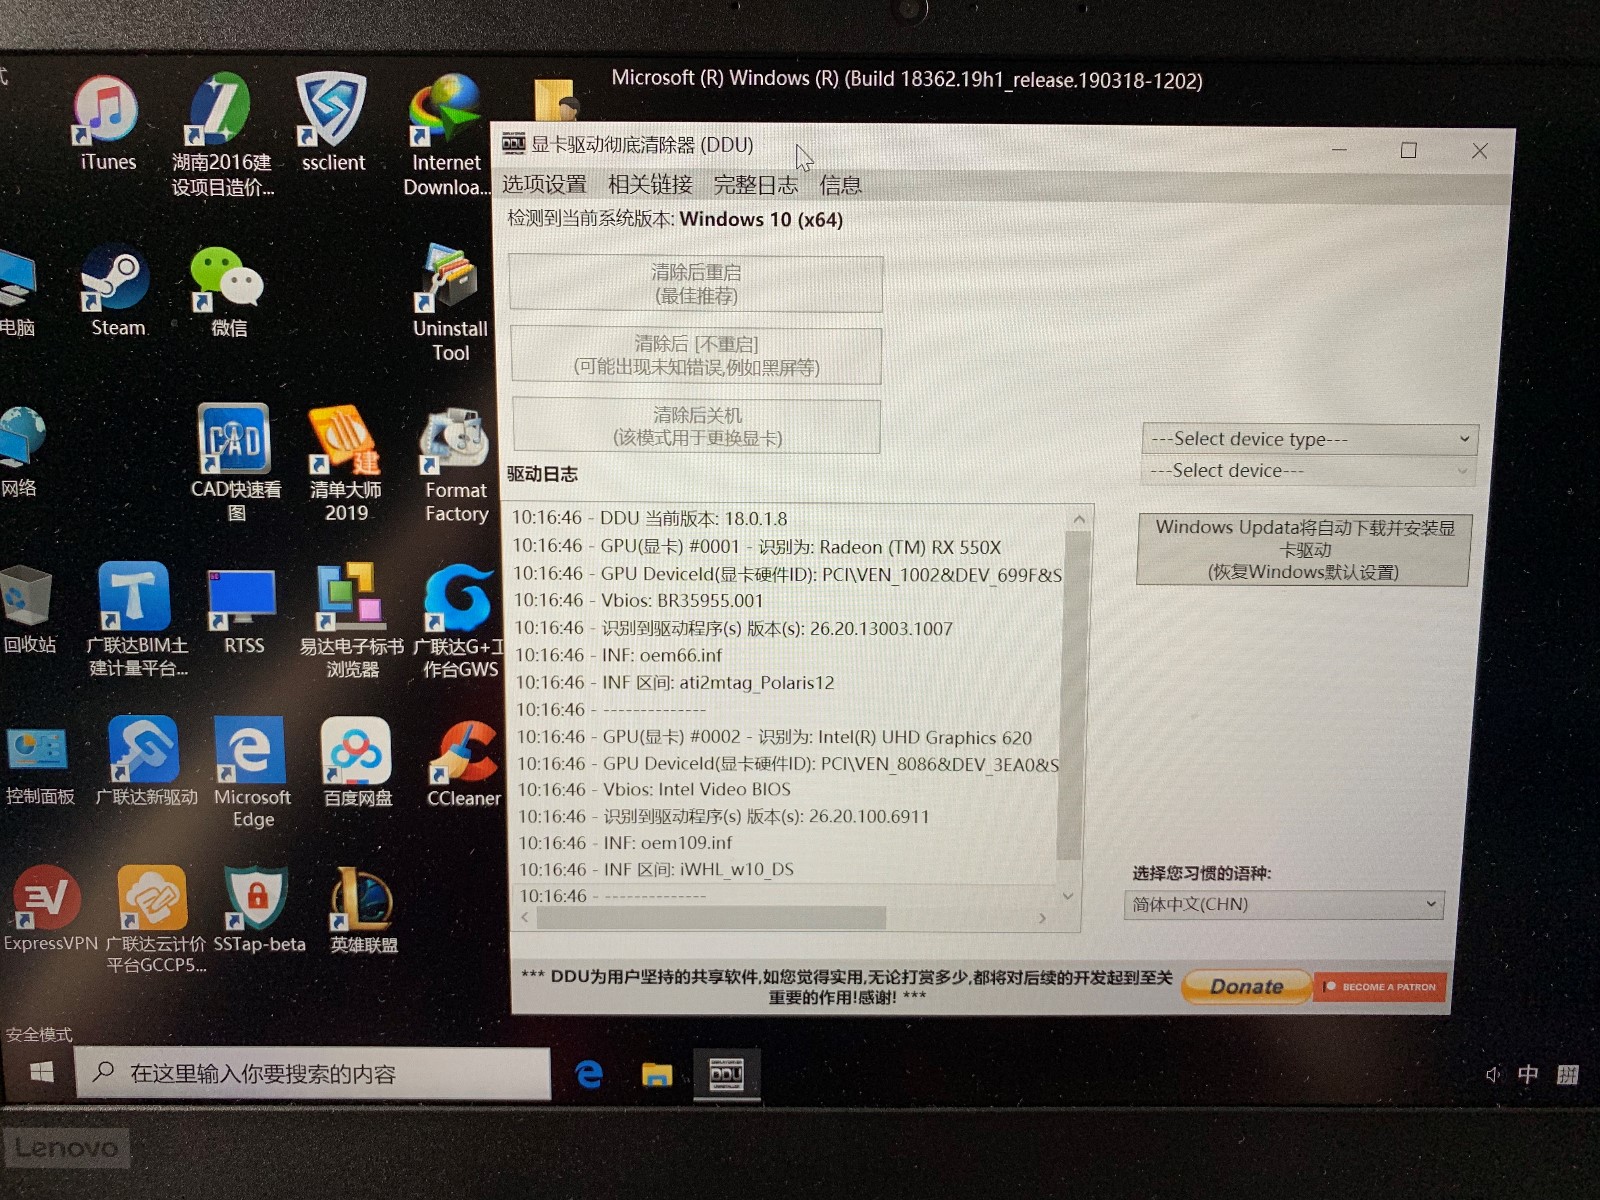
Task: Expand the Select device dropdown
Action: click(1309, 471)
